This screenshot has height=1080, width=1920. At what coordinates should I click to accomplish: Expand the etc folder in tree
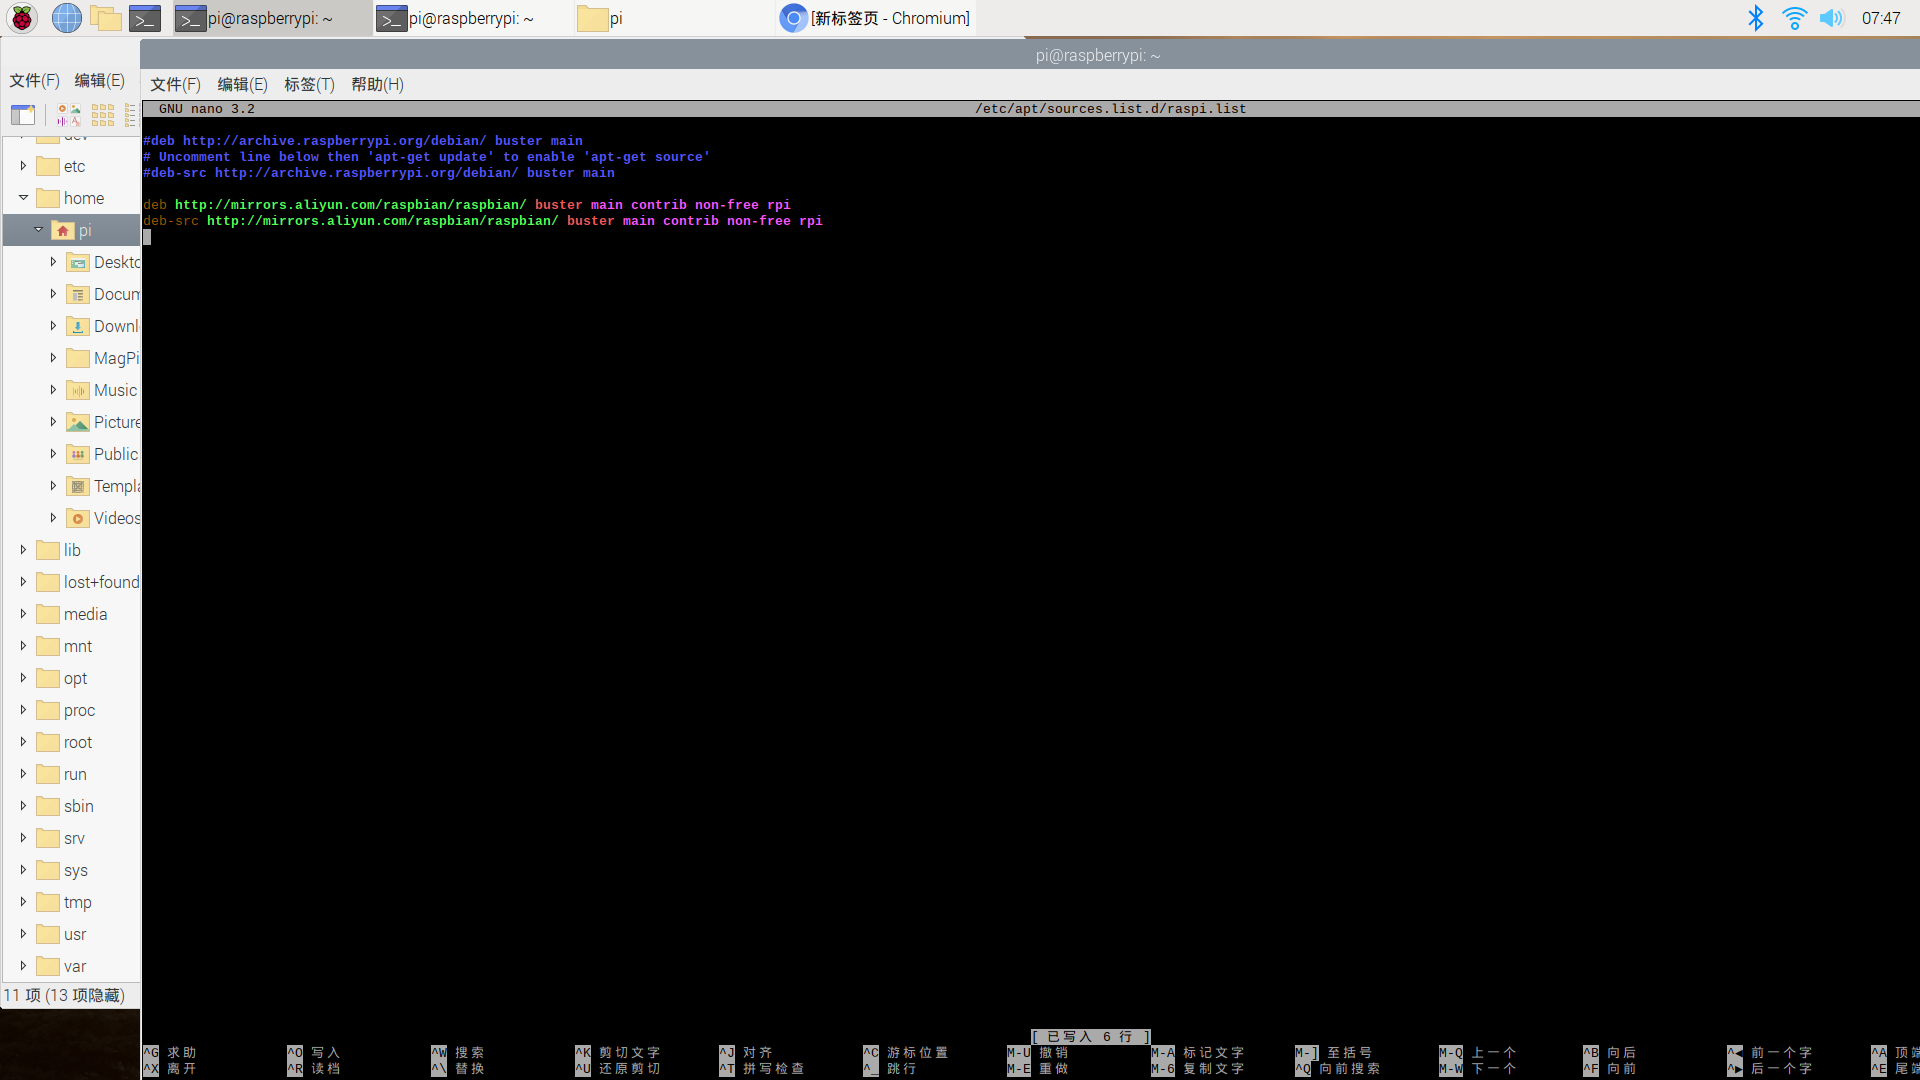[x=23, y=166]
